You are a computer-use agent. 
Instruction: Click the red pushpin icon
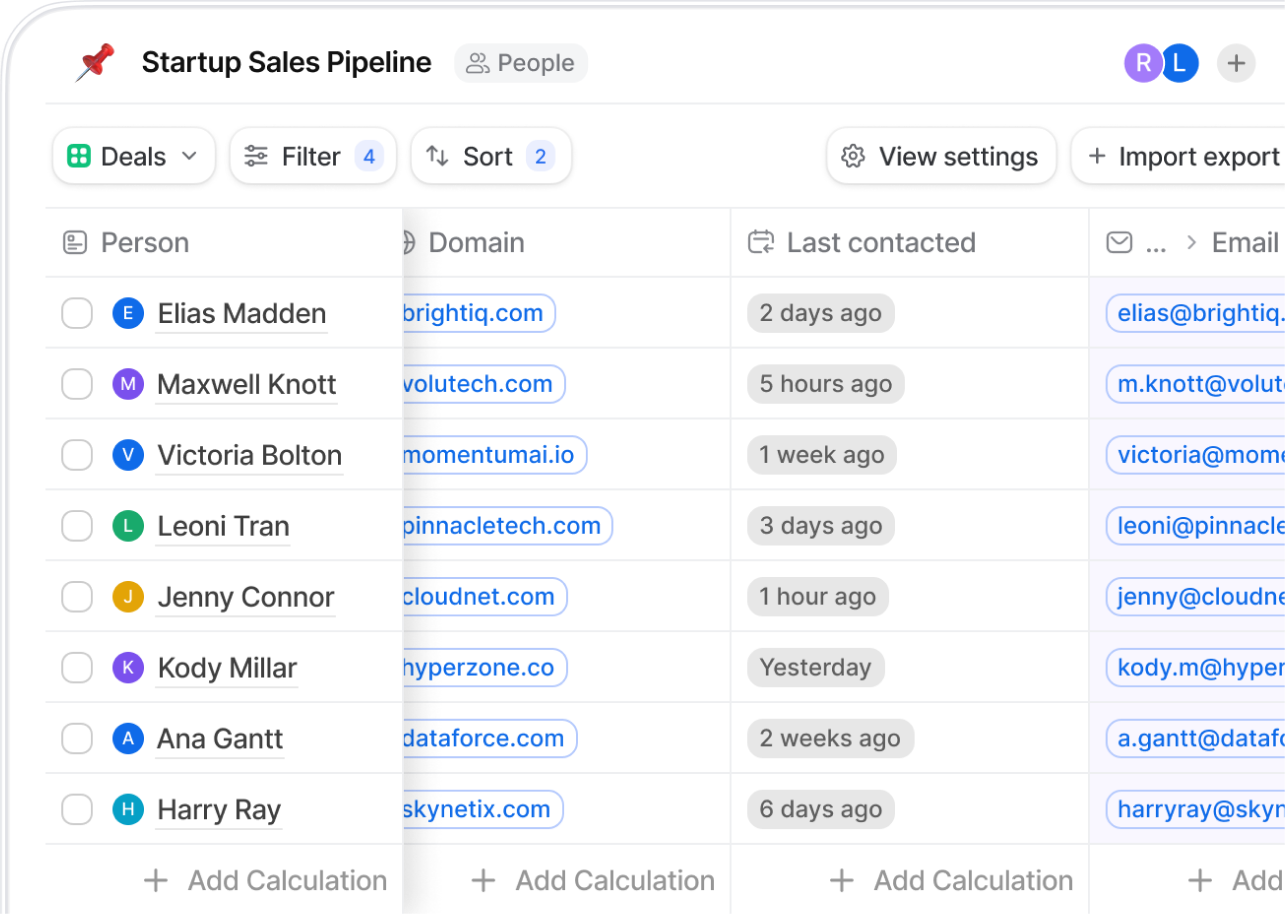(x=95, y=63)
